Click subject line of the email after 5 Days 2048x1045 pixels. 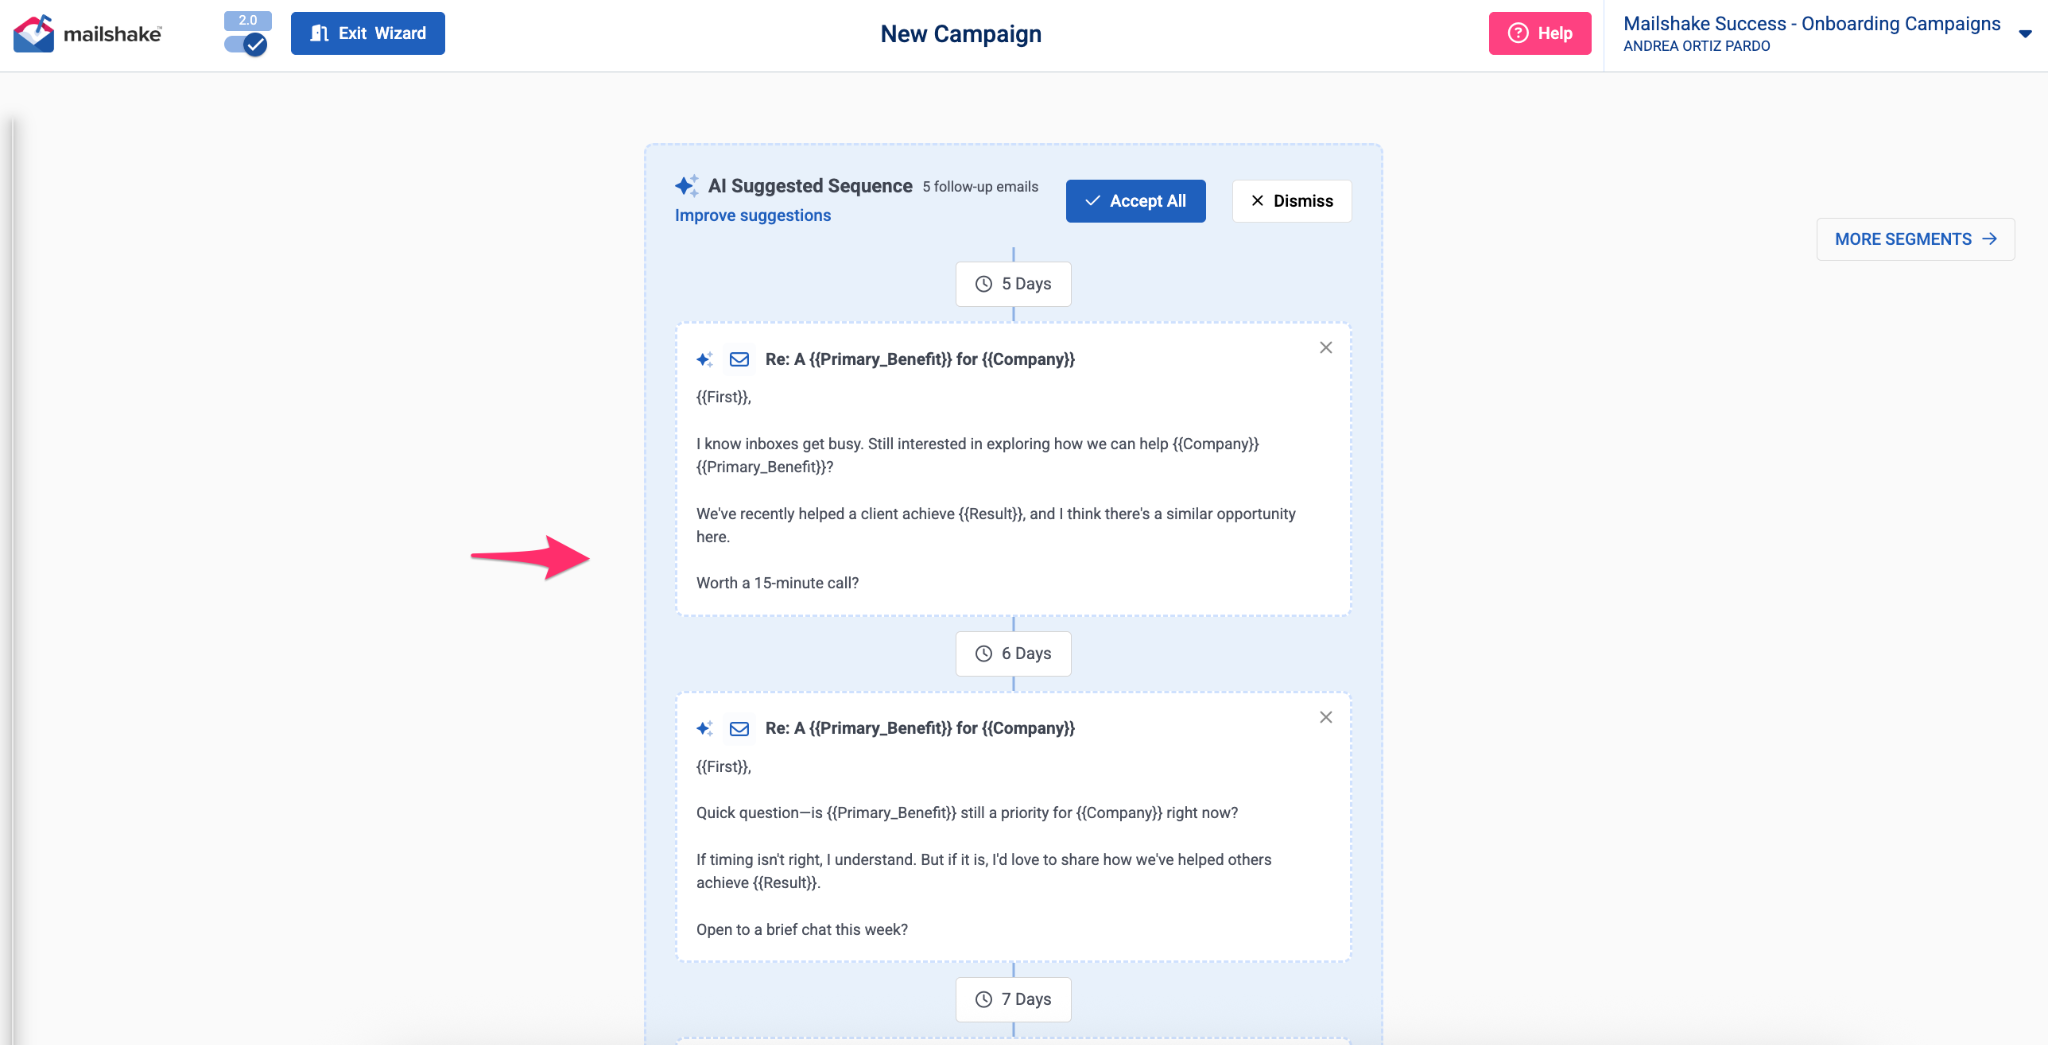point(920,360)
